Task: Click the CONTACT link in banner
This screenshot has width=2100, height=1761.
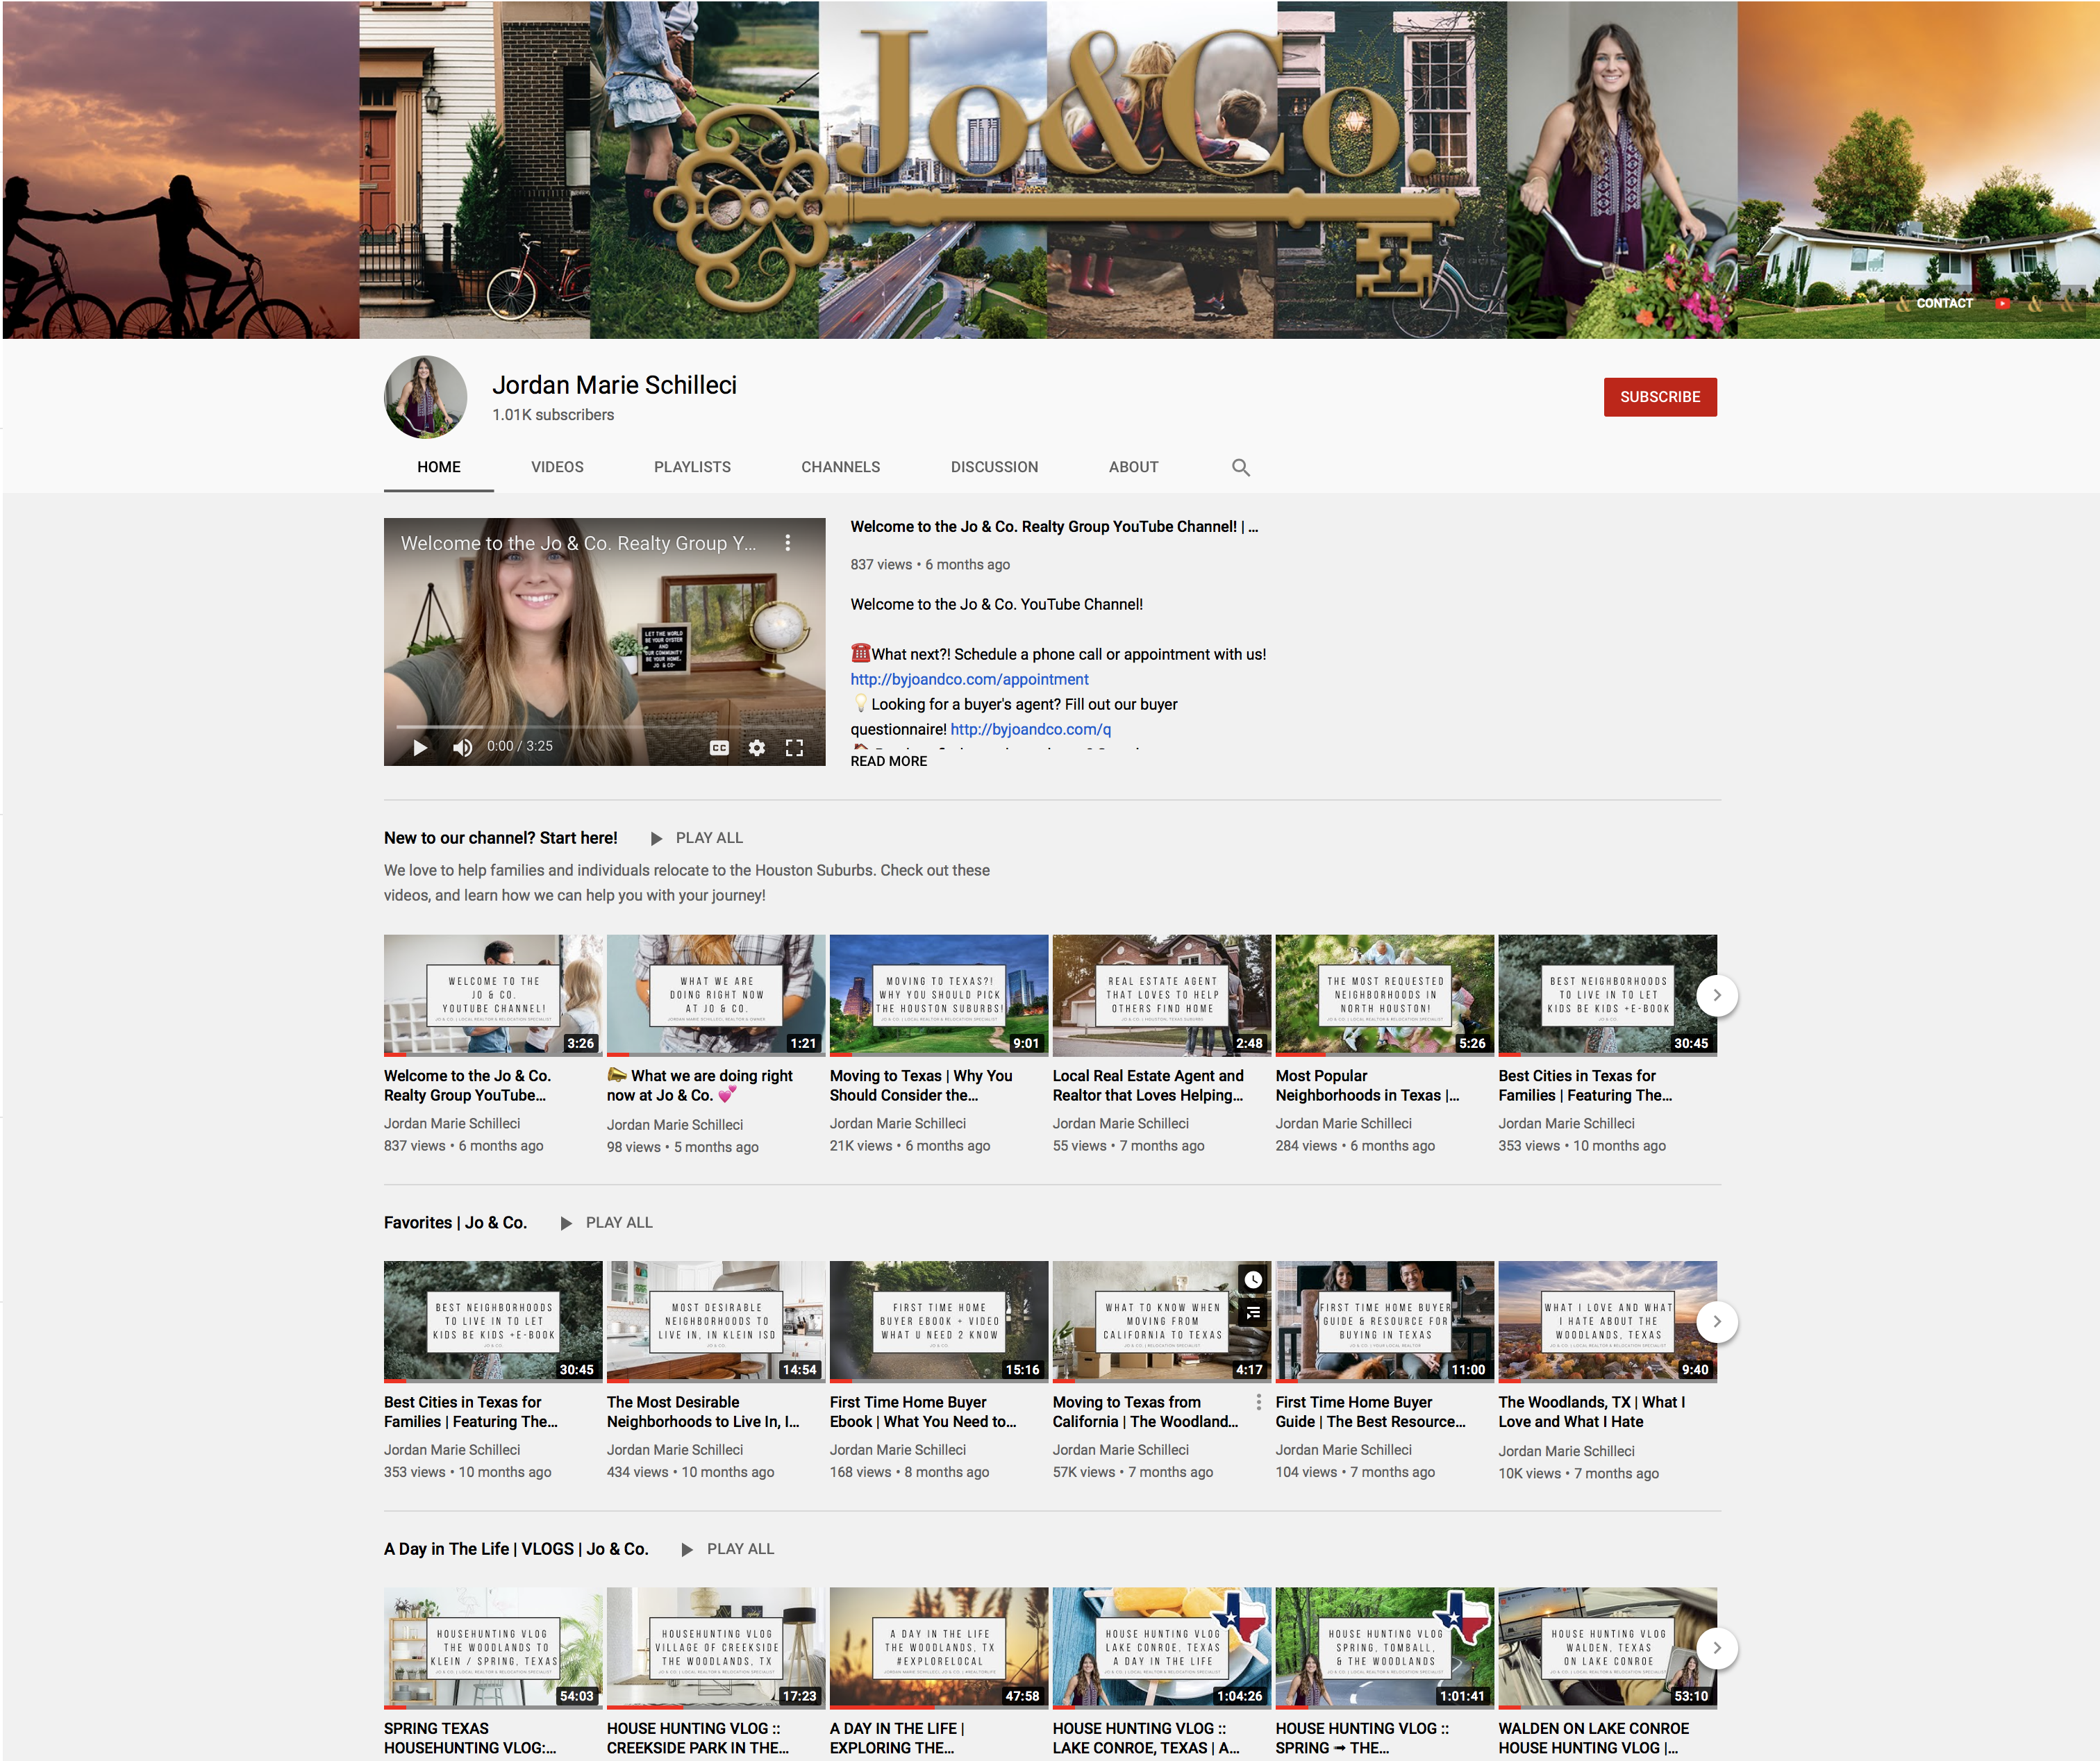Action: (1944, 303)
